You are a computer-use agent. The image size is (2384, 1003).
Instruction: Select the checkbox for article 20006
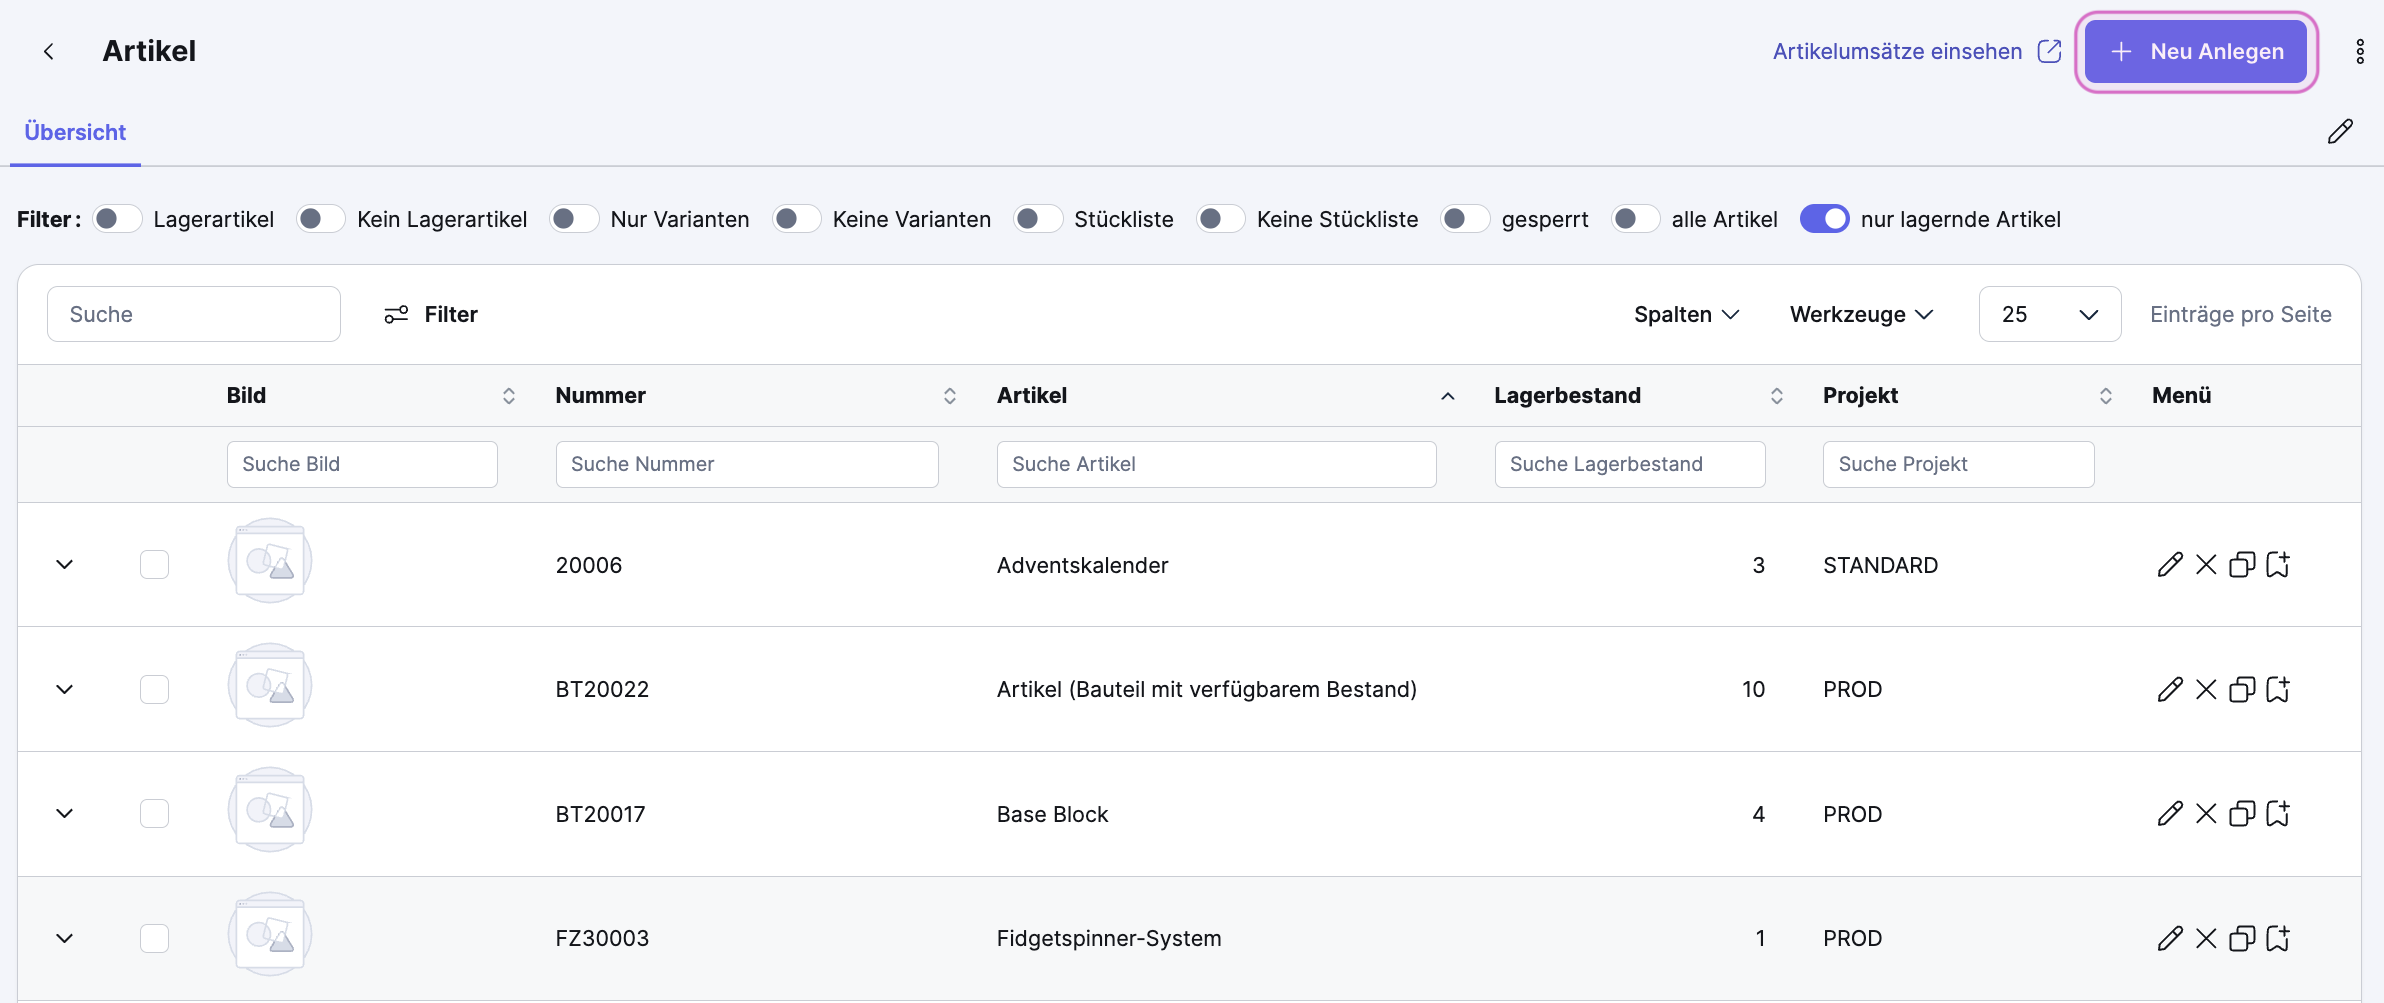pyautogui.click(x=154, y=565)
